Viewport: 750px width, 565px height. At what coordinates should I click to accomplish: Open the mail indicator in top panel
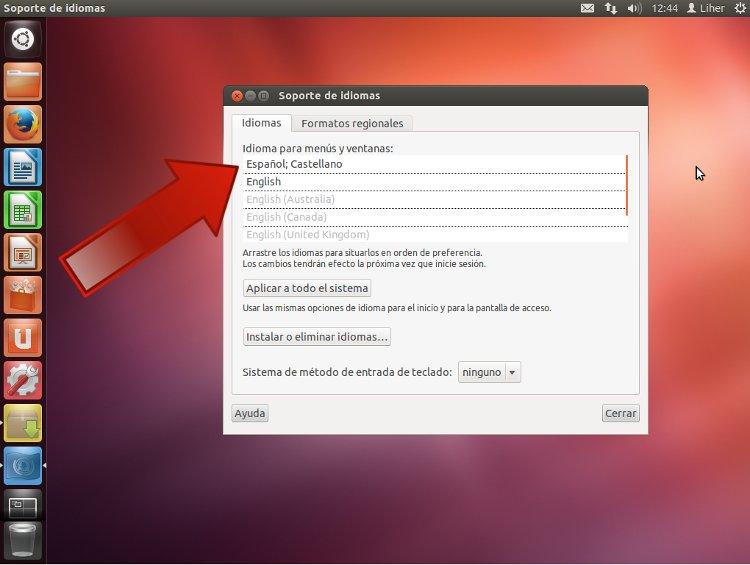[x=587, y=8]
